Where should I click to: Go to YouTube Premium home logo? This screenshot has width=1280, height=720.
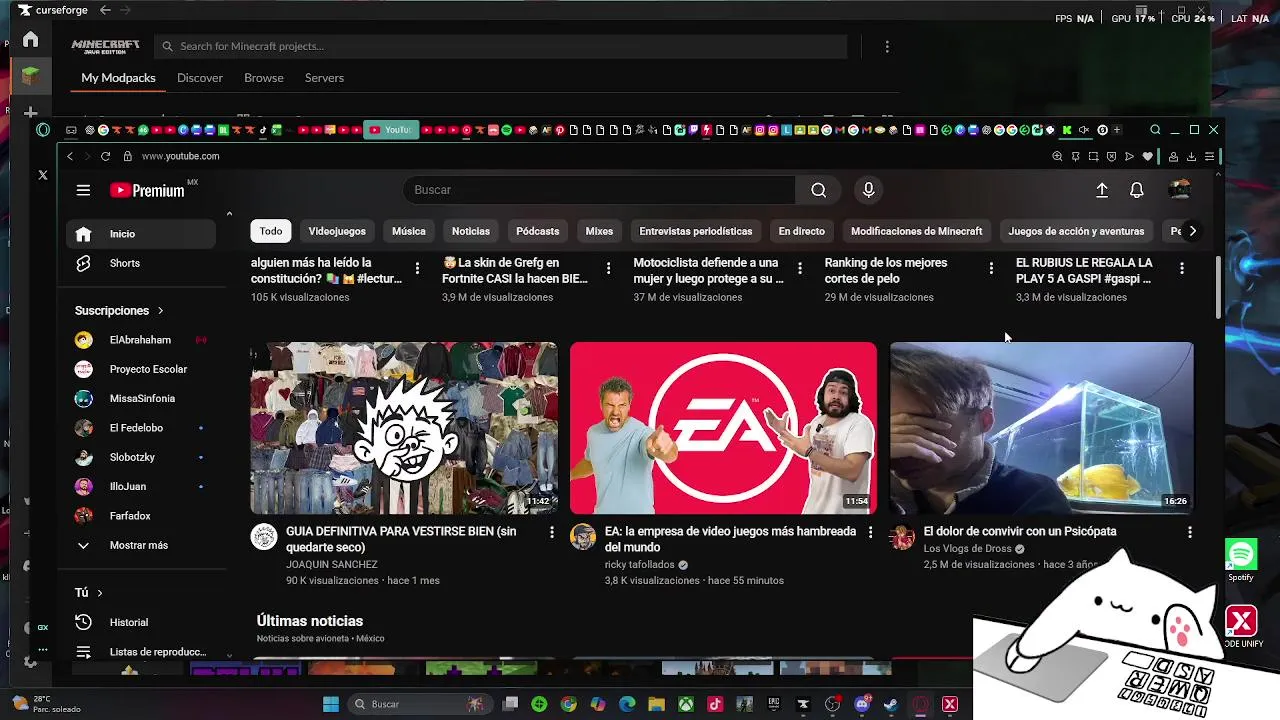click(147, 190)
